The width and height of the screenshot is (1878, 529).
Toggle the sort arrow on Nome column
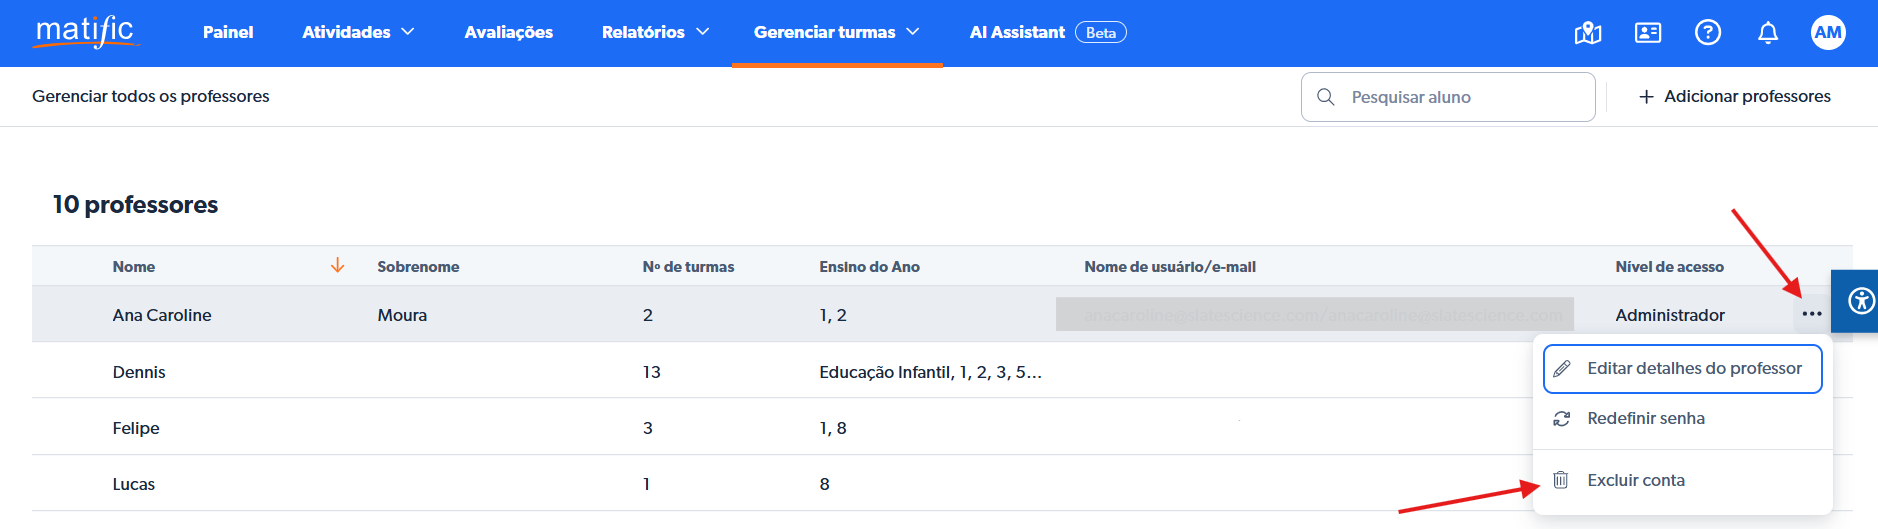click(337, 265)
